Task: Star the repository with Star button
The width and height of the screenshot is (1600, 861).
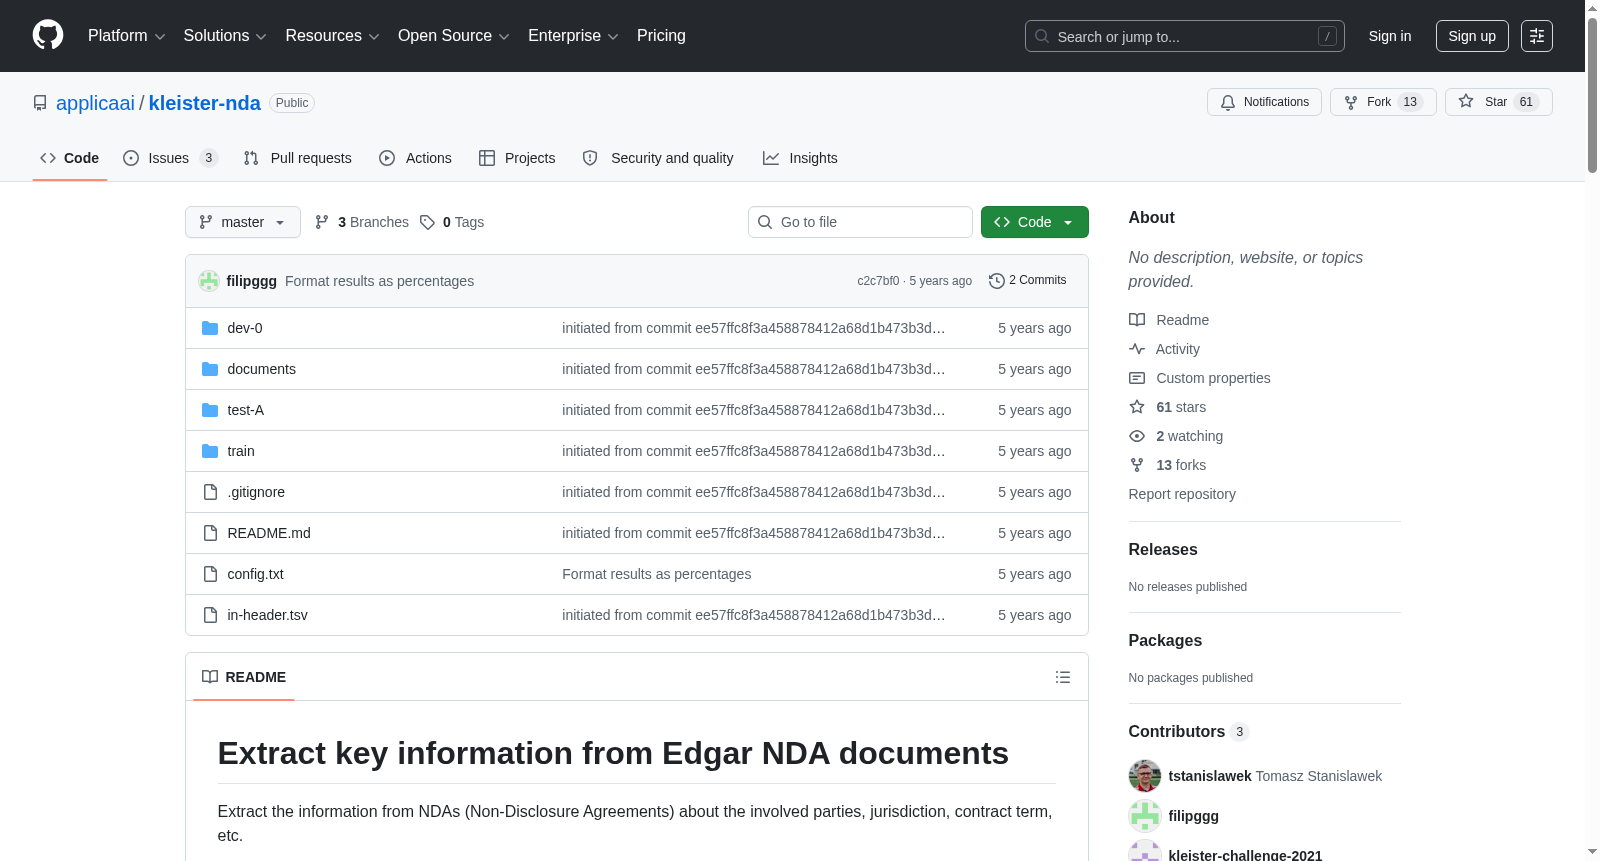Action: (x=1498, y=102)
